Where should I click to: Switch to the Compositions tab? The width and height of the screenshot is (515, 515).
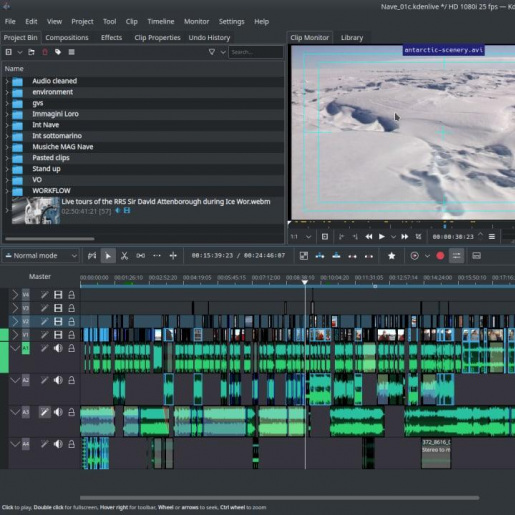67,38
